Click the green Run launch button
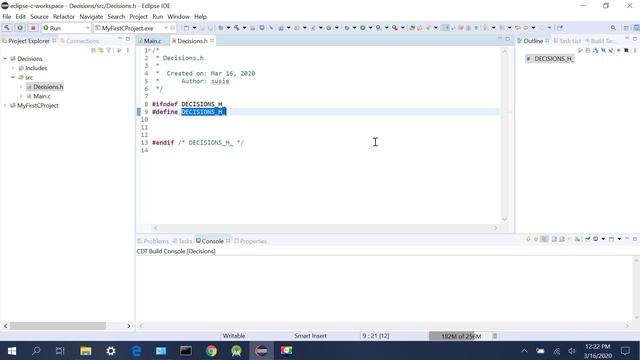 [x=20, y=28]
